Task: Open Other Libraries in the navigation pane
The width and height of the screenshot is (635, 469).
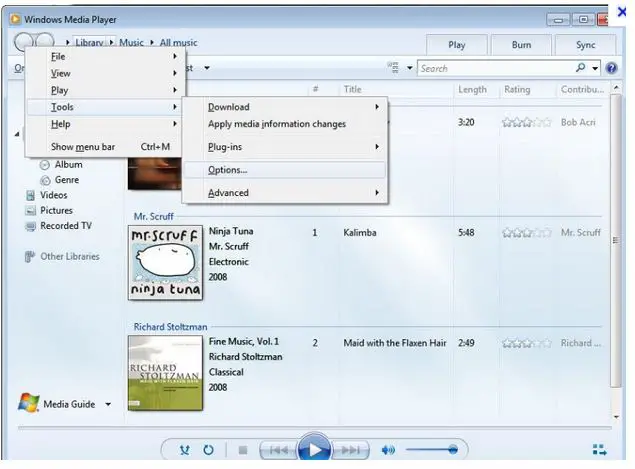Action: [70, 257]
